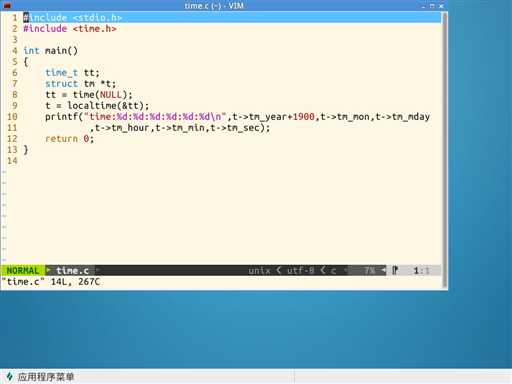Place cursor on #include <time.h> line
Image resolution: width=512 pixels, height=384 pixels.
[x=70, y=29]
